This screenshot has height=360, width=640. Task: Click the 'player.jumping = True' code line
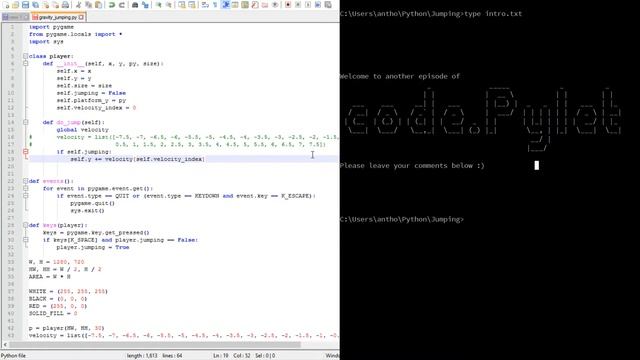[x=93, y=247]
